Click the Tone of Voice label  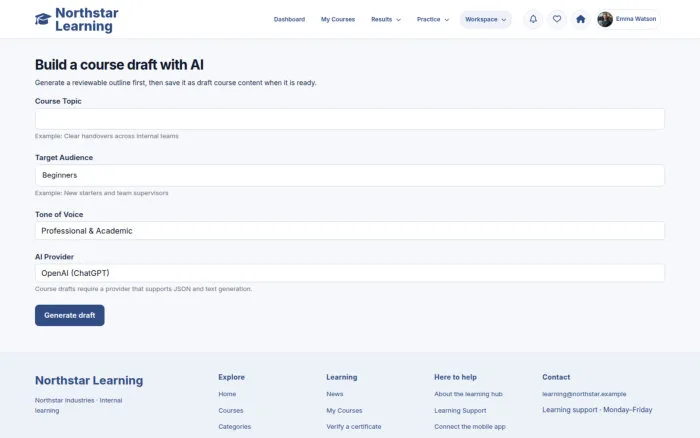click(x=59, y=214)
